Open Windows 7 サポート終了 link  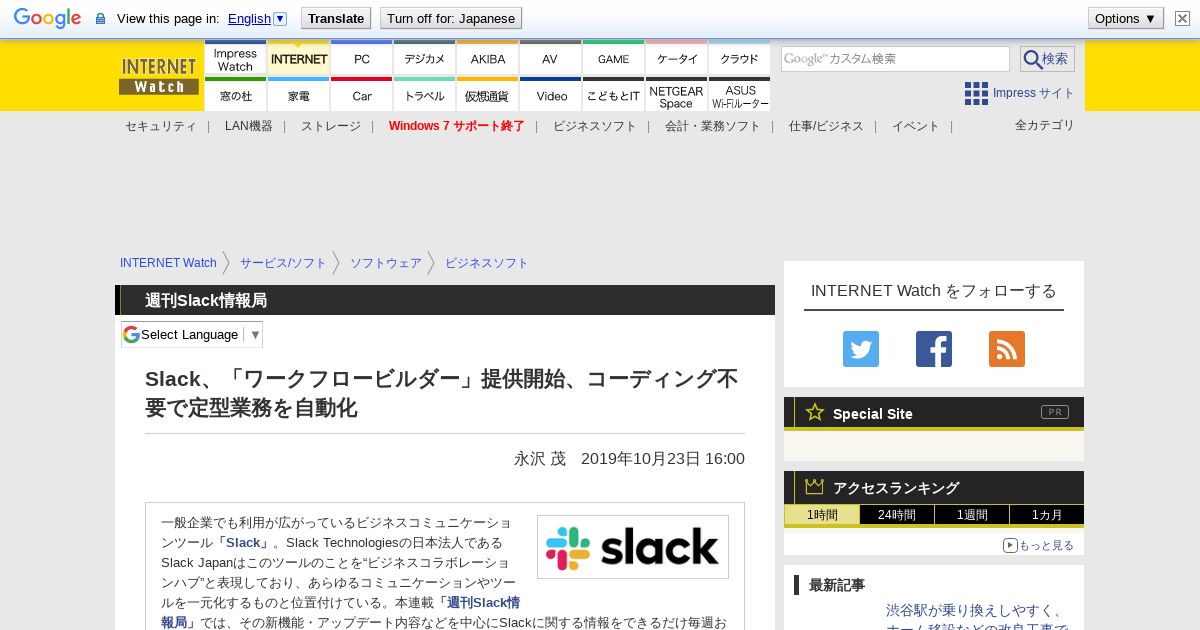point(456,126)
